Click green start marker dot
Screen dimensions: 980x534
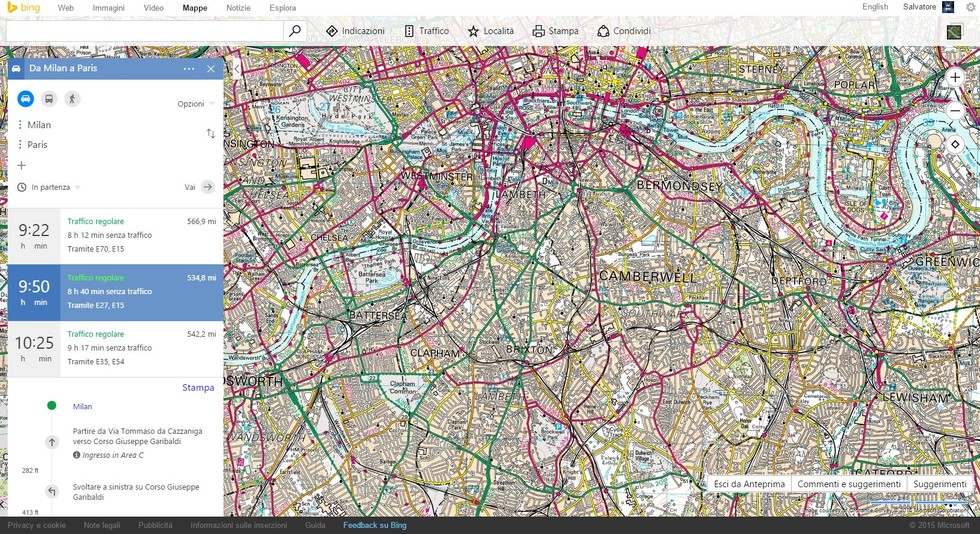52,406
